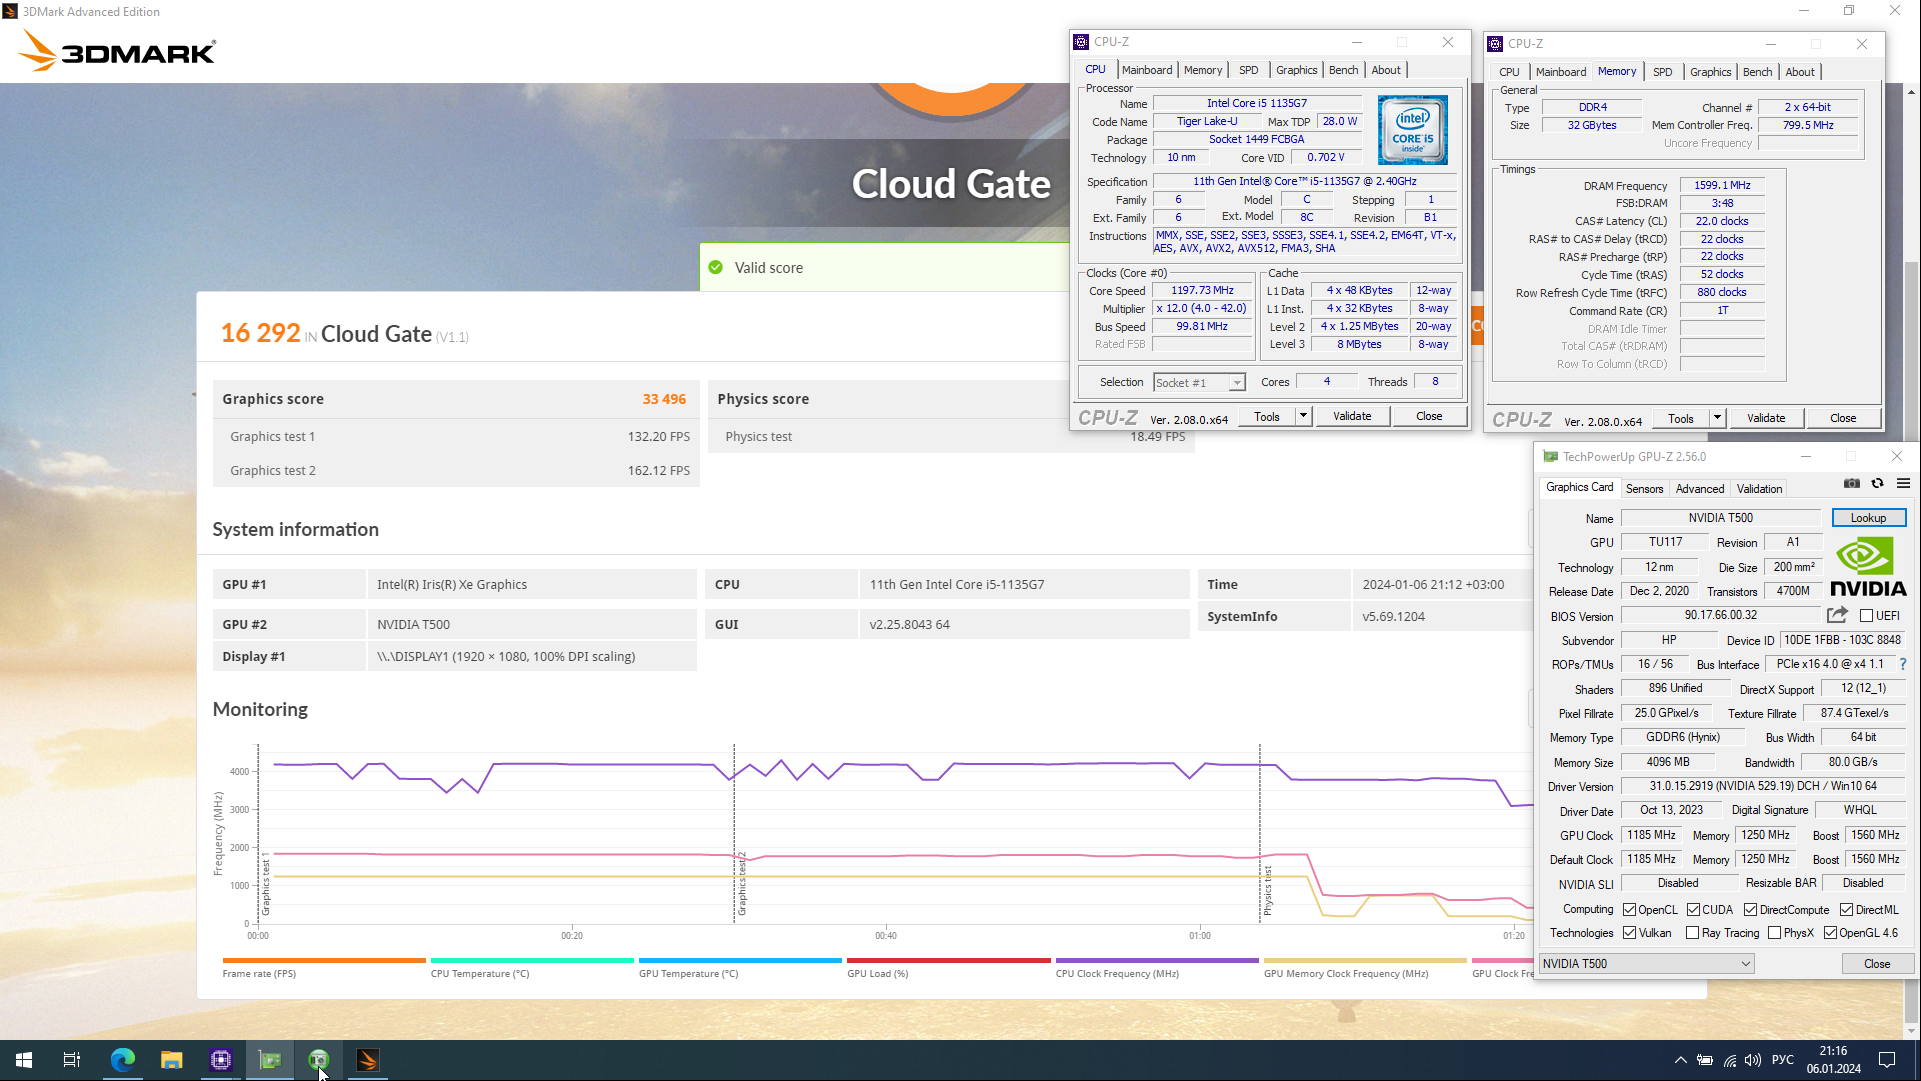1921x1081 pixels.
Task: Click the clock and date in the taskbar
Action: point(1833,1060)
